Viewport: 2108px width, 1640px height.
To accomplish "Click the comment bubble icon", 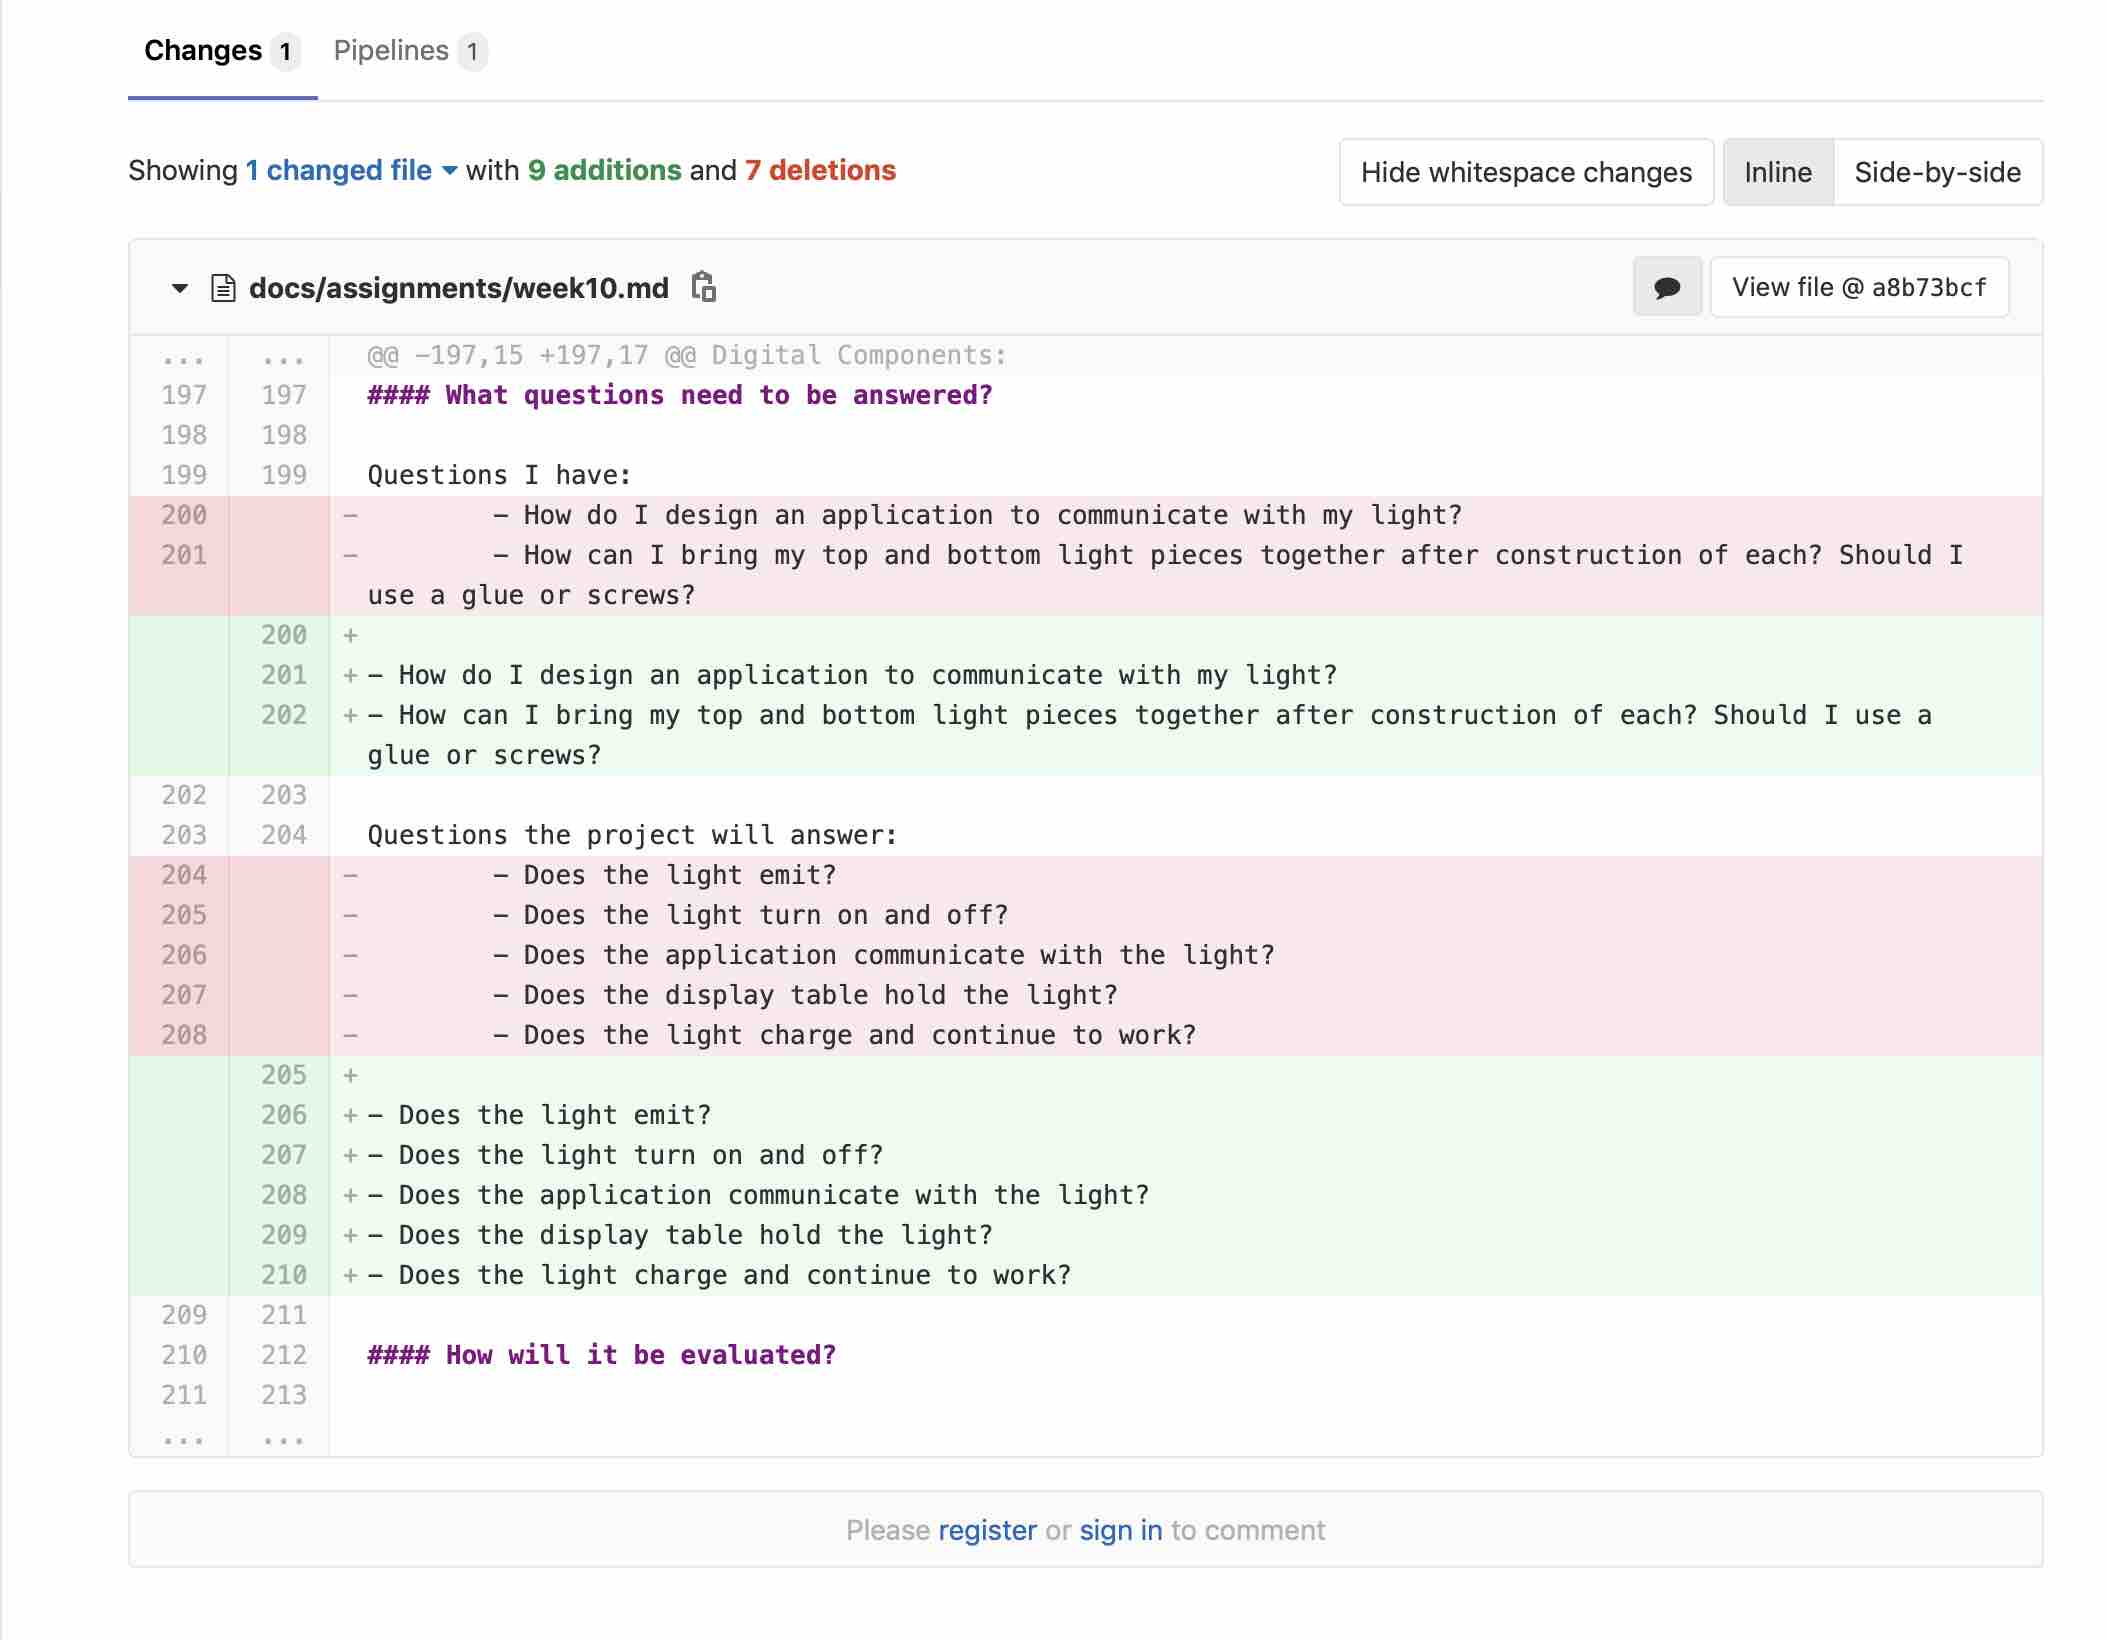I will click(1668, 288).
